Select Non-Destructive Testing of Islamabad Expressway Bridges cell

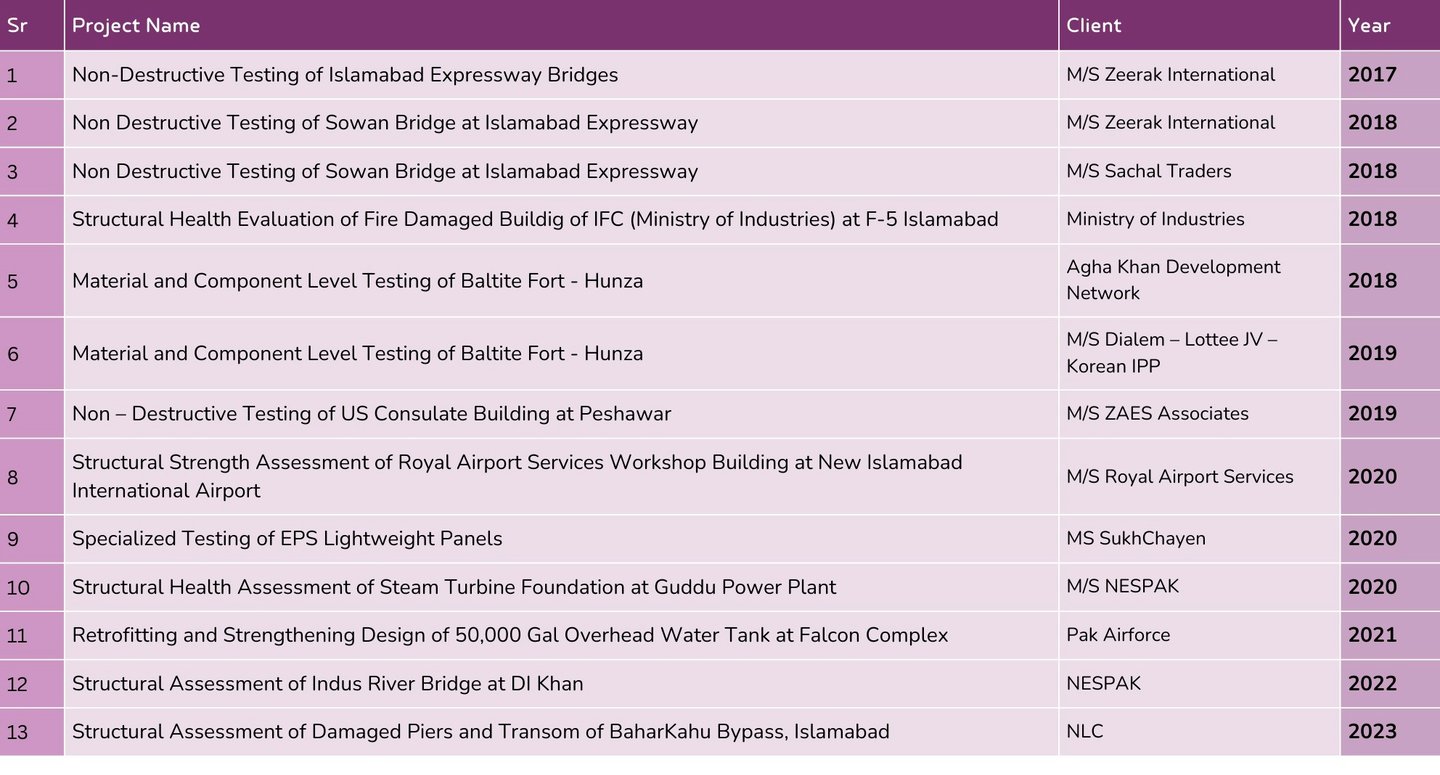click(561, 75)
